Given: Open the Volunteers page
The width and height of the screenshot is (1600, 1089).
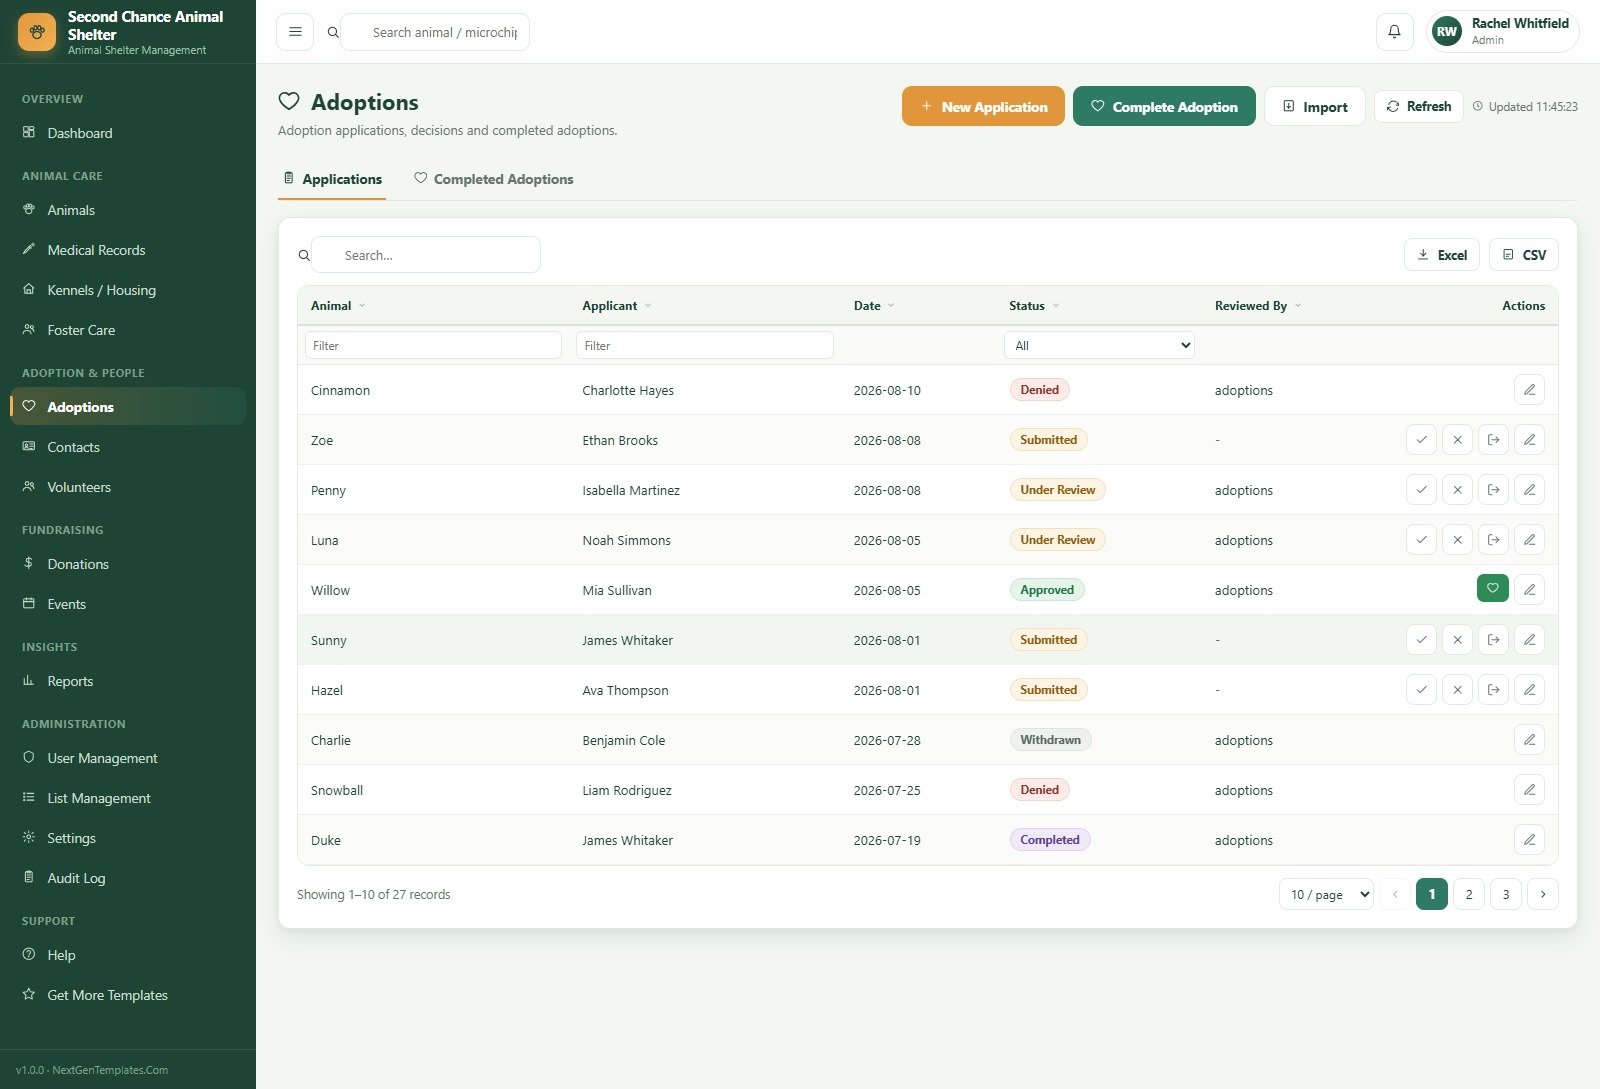Looking at the screenshot, I should (128, 487).
